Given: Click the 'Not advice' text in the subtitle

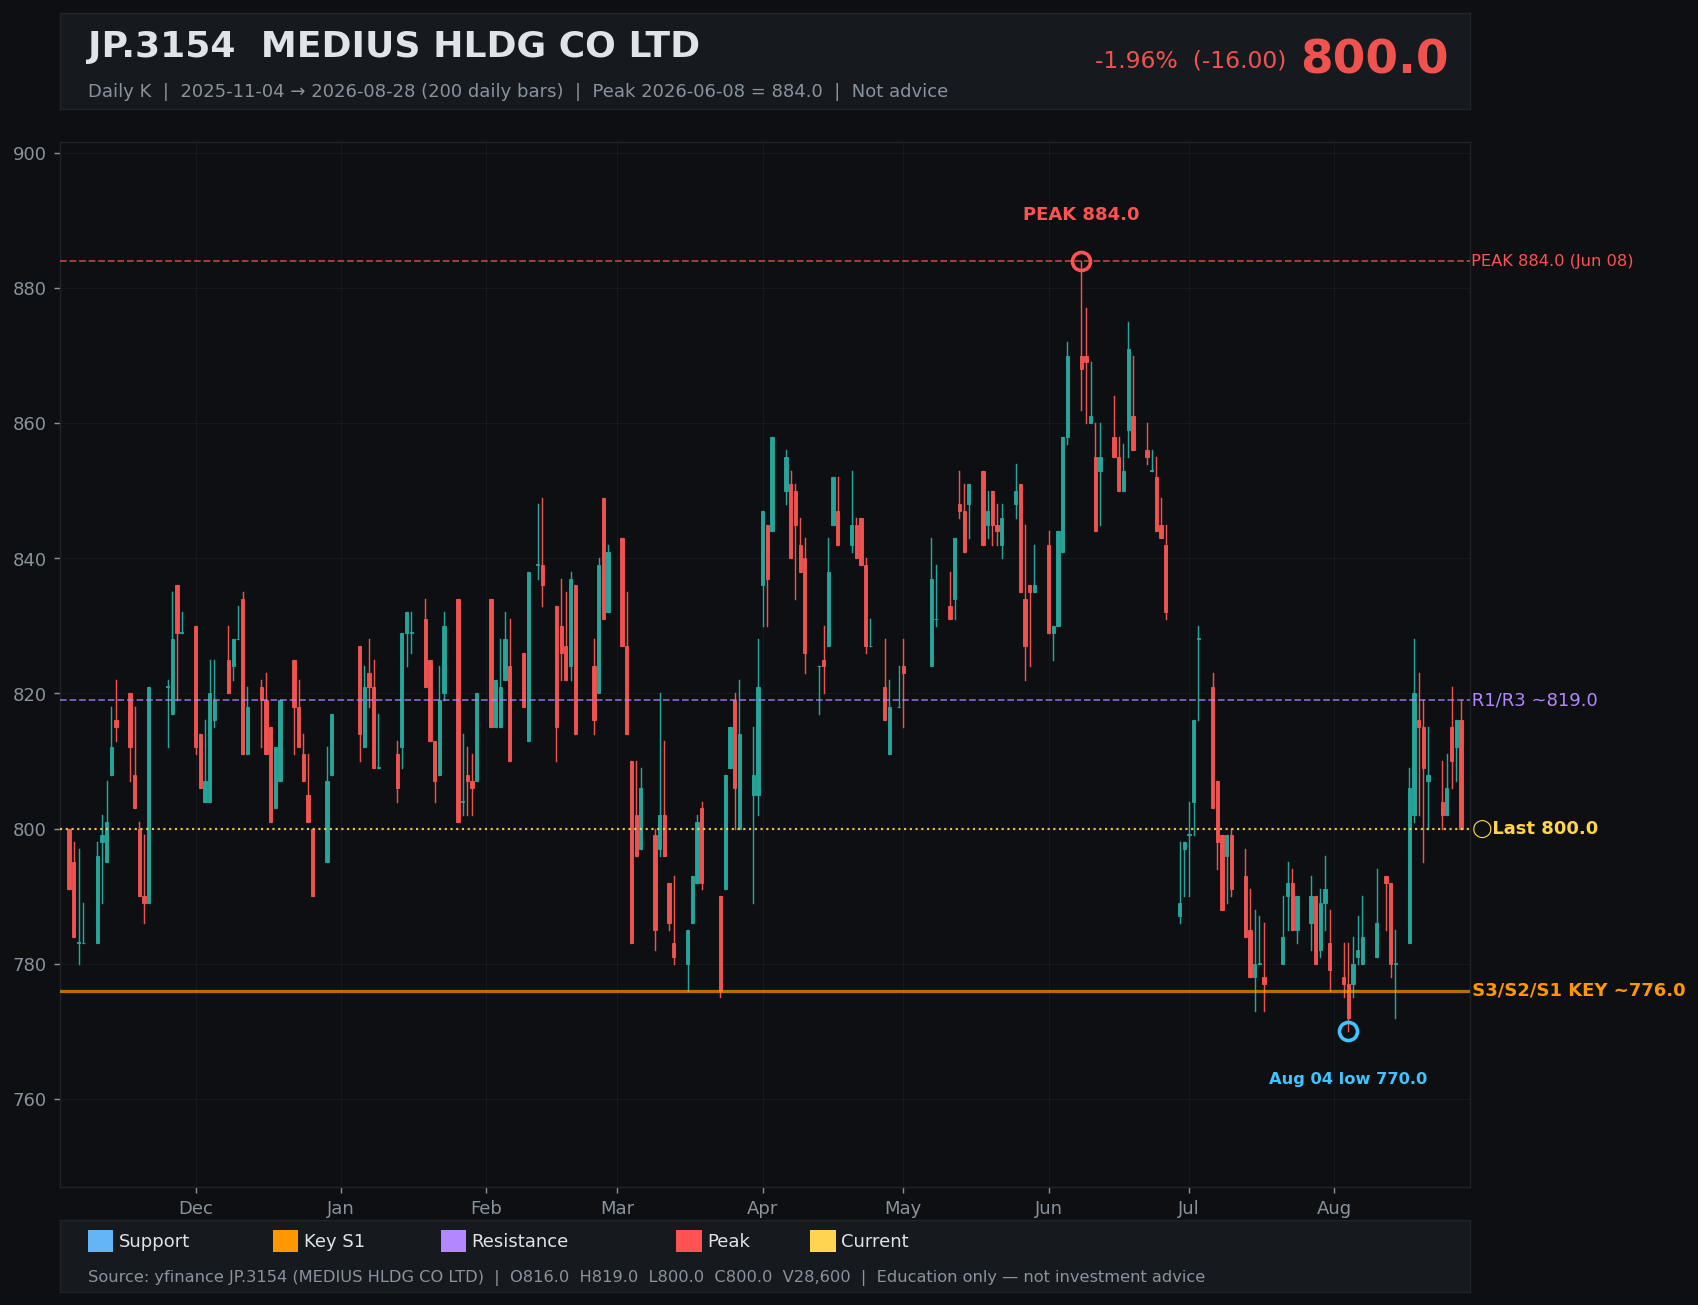Looking at the screenshot, I should (899, 91).
